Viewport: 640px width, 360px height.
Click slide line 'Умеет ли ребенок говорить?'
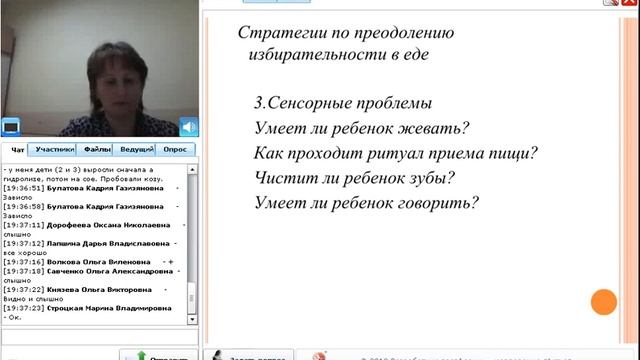point(367,202)
